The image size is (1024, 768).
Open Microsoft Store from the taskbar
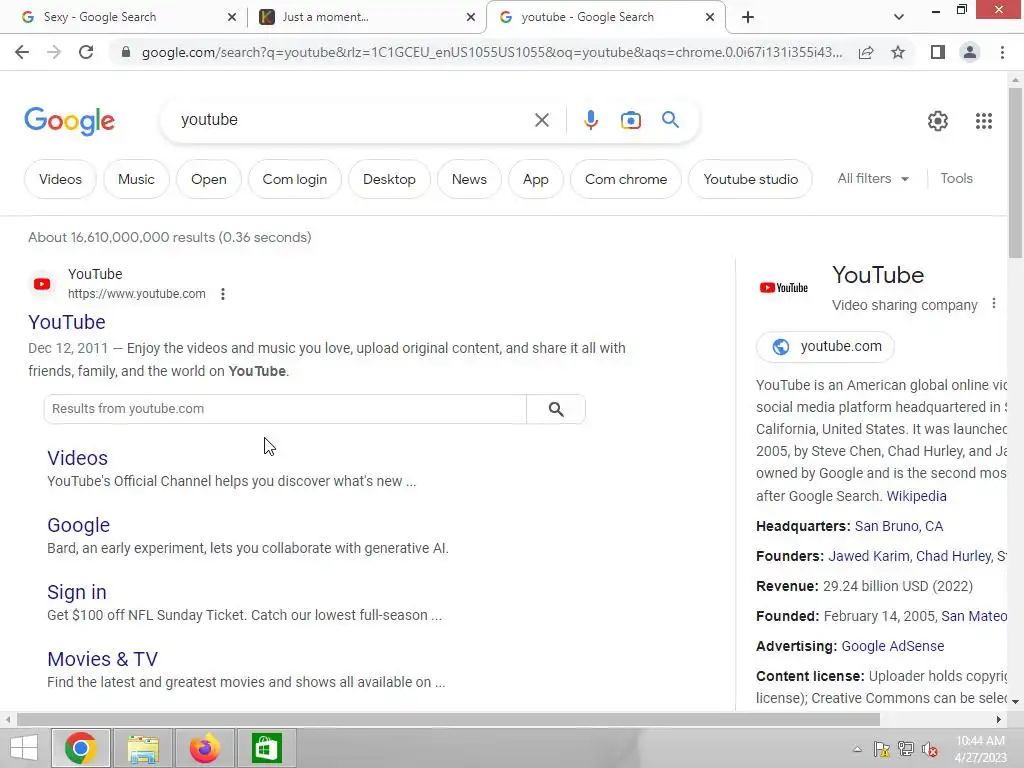coord(266,748)
